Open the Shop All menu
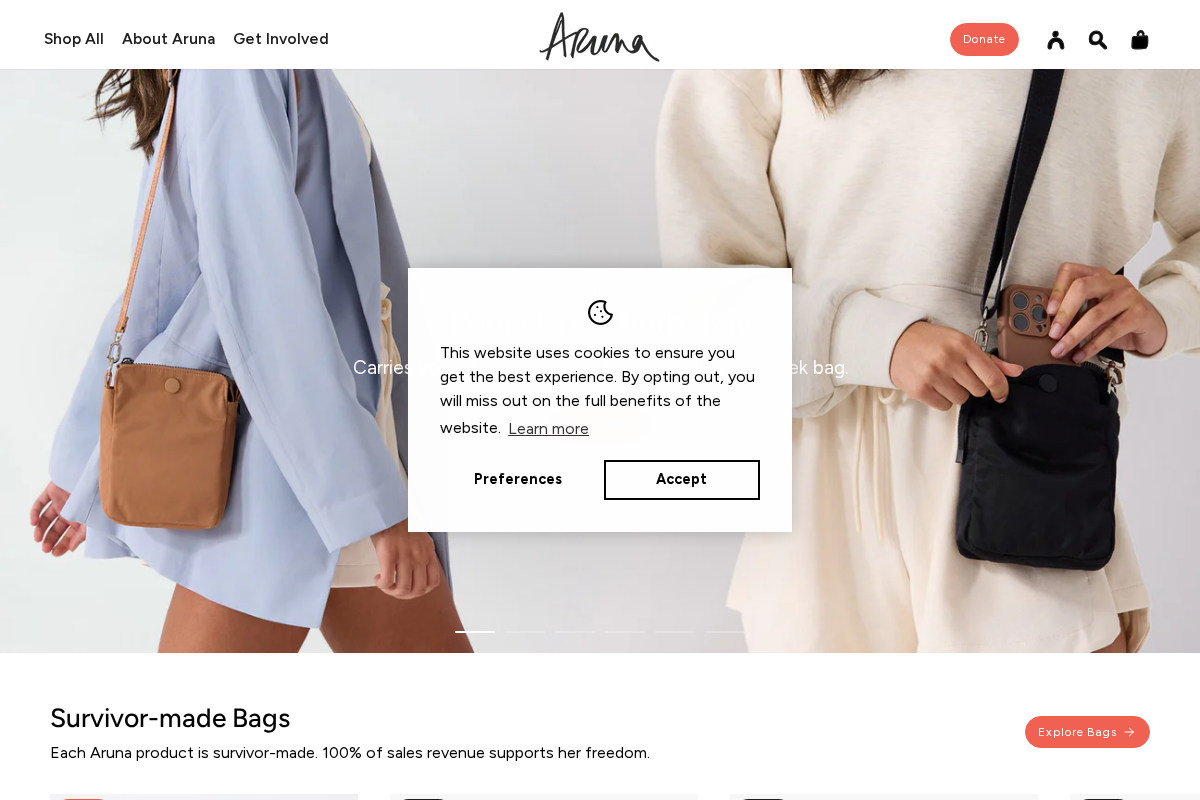 [74, 39]
